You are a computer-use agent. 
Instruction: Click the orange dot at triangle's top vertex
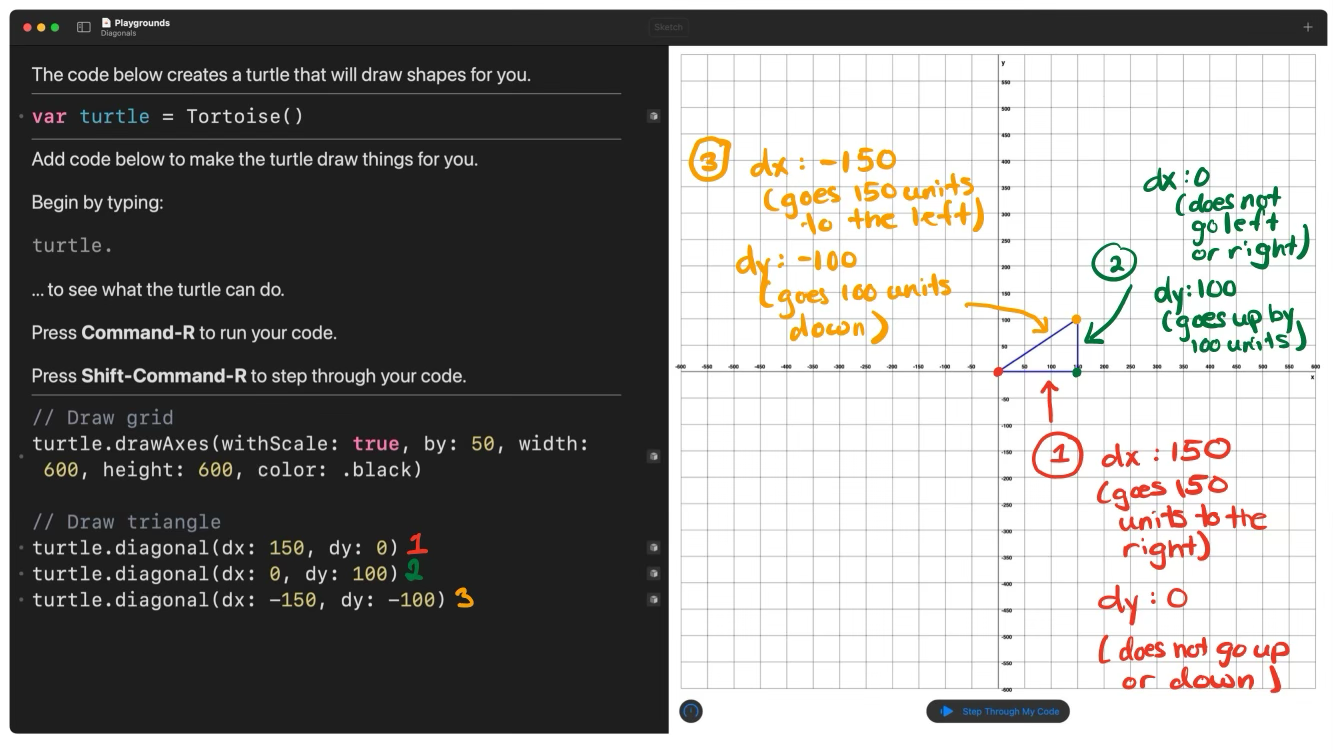point(1077,319)
